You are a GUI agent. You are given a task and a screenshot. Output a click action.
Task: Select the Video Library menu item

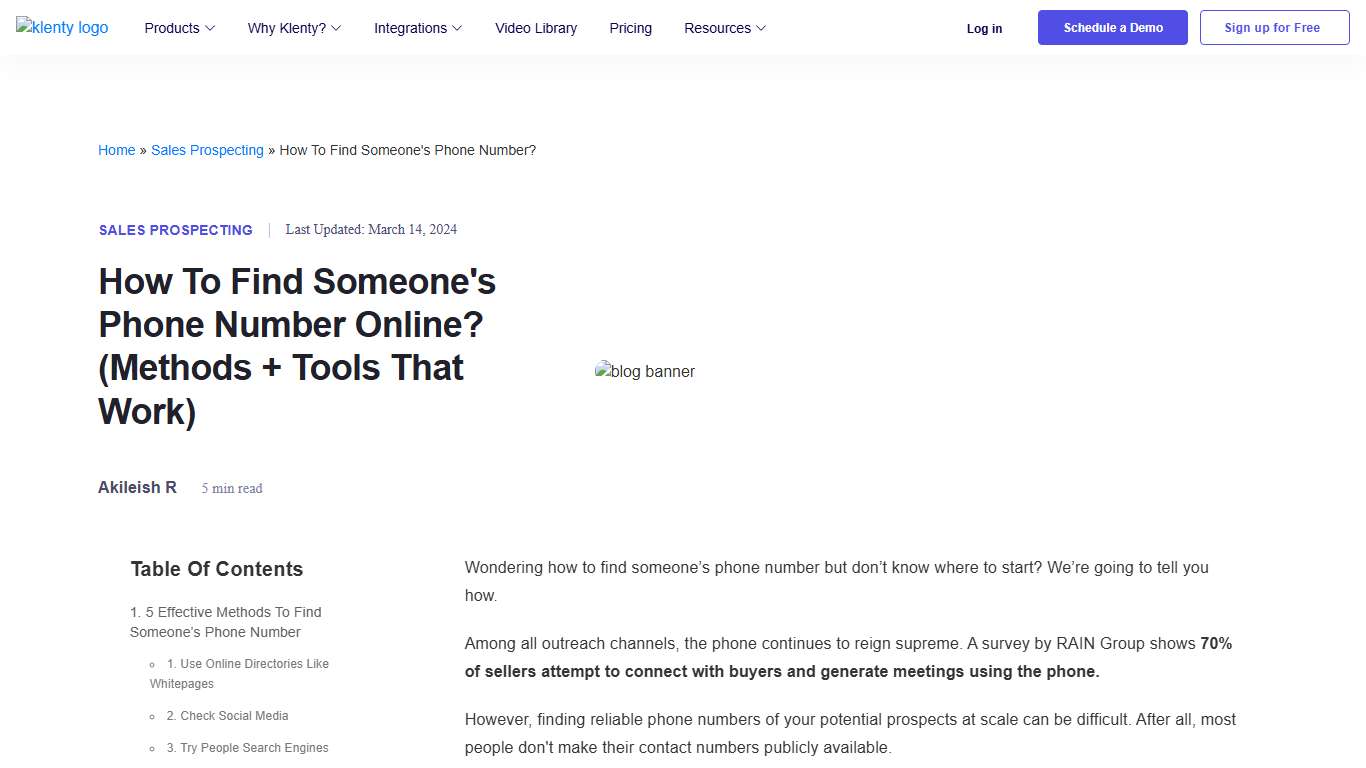pos(536,28)
